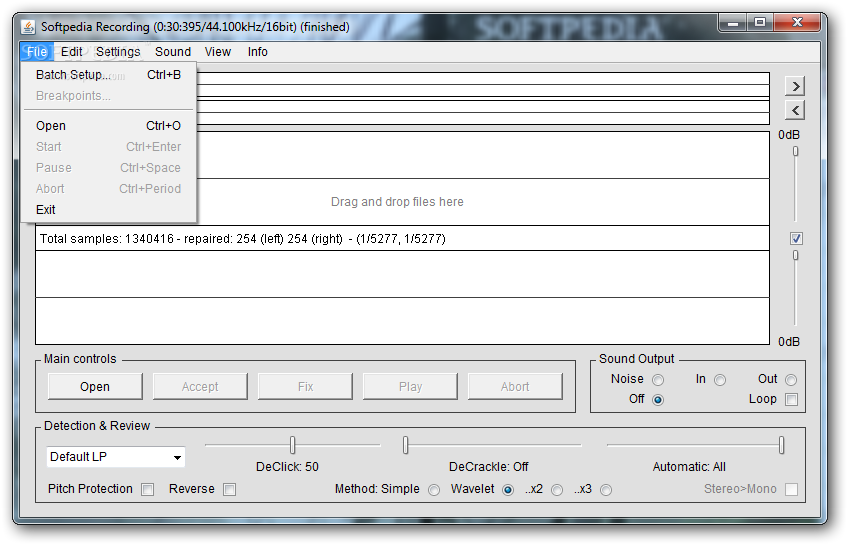Click the Open button in Main controls
Viewport: 848px width, 545px height.
(x=95, y=387)
